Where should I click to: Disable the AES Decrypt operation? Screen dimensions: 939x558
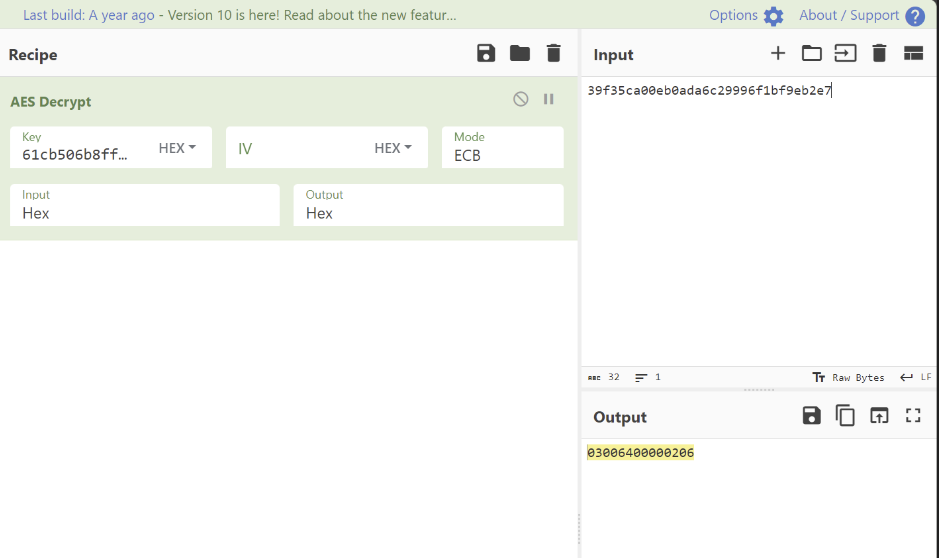click(x=521, y=99)
